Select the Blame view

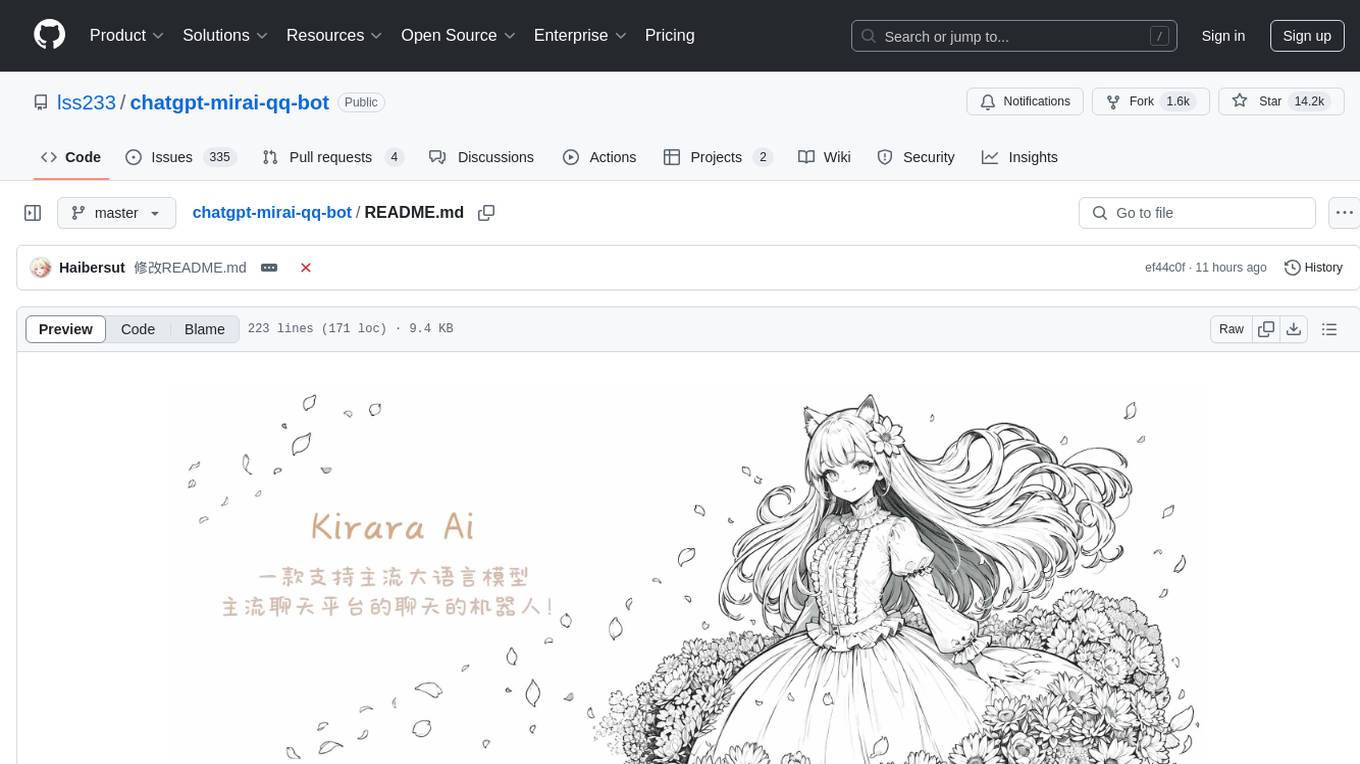click(x=205, y=329)
